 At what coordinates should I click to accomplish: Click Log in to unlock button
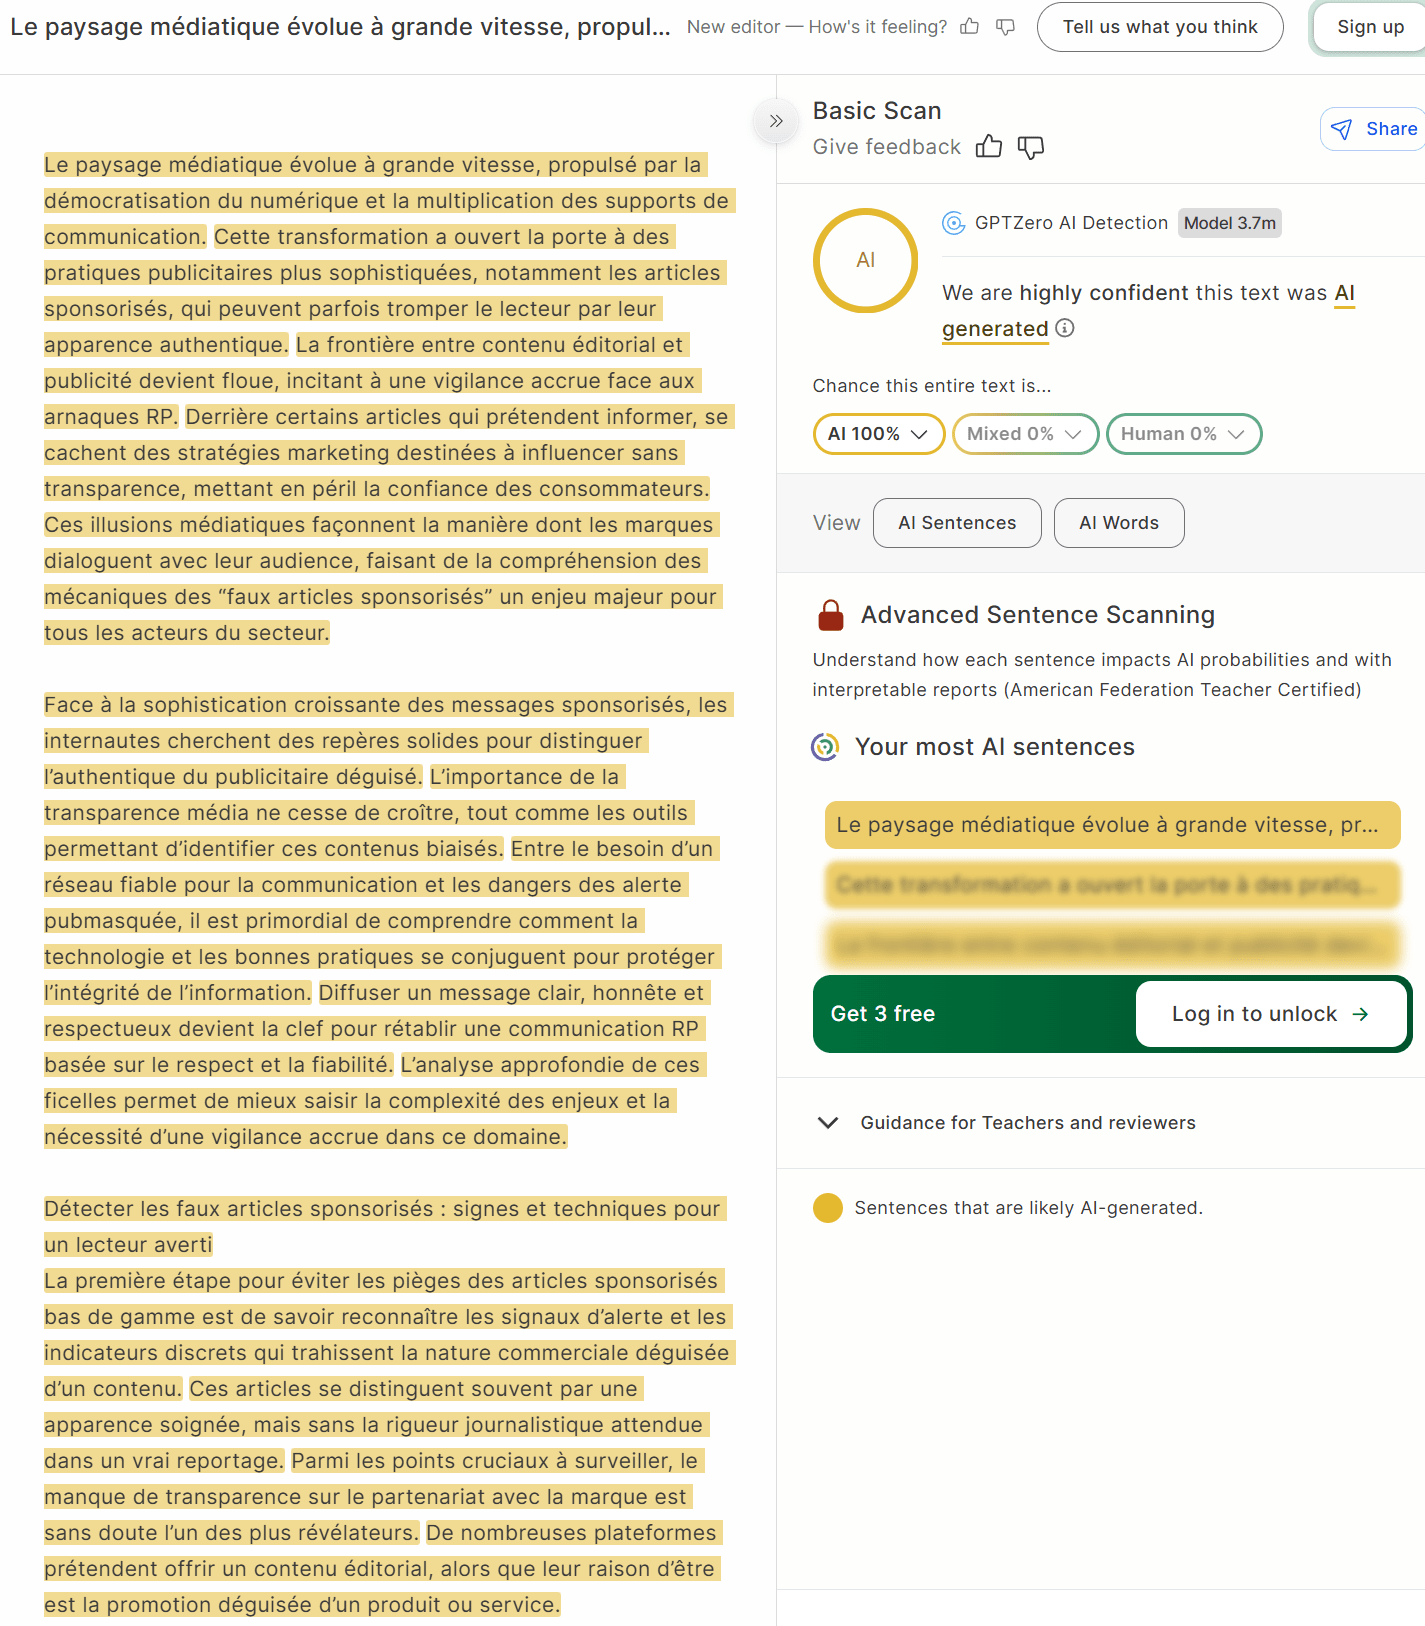(x=1270, y=1014)
